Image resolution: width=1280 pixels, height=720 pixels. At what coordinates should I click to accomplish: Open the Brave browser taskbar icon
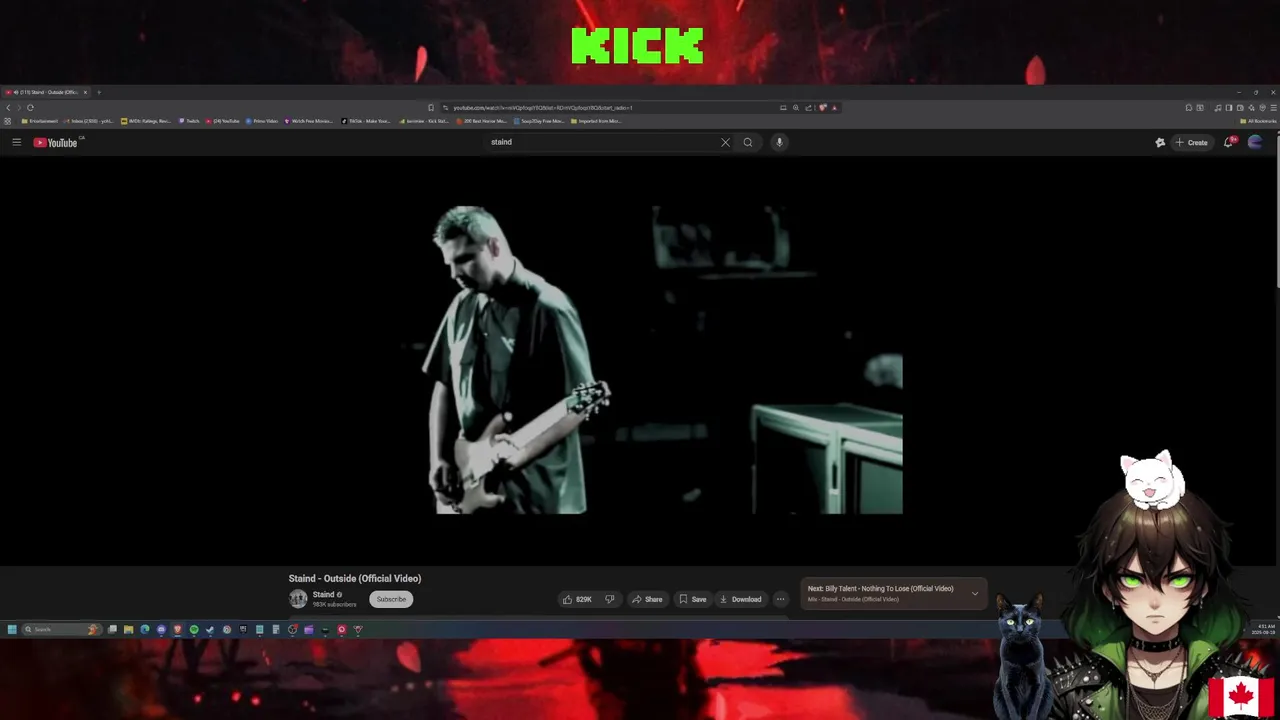point(177,629)
